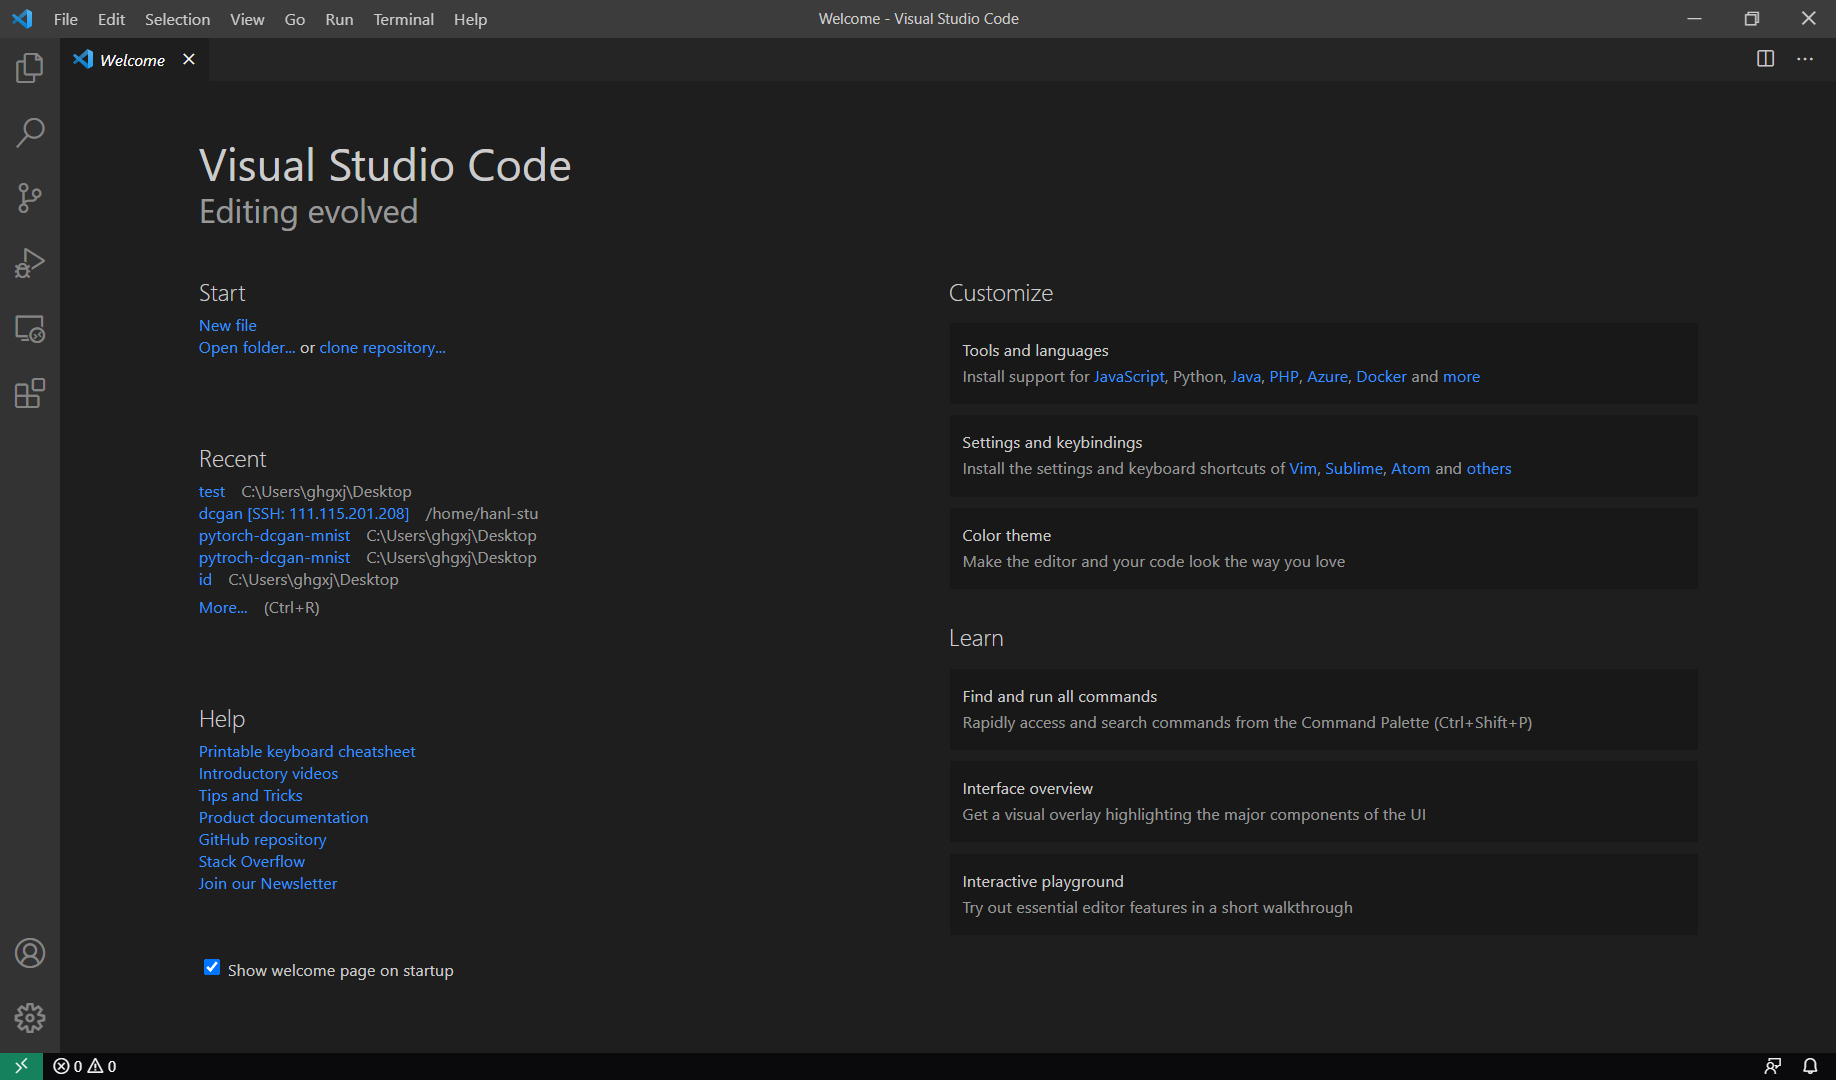Open the Help menu
This screenshot has width=1836, height=1080.
[470, 19]
